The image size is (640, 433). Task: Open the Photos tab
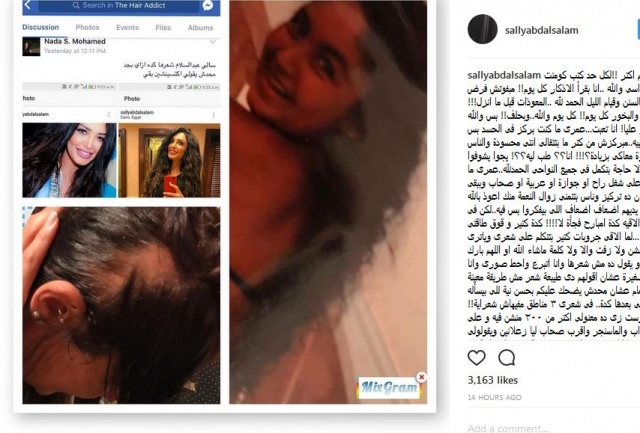[87, 27]
